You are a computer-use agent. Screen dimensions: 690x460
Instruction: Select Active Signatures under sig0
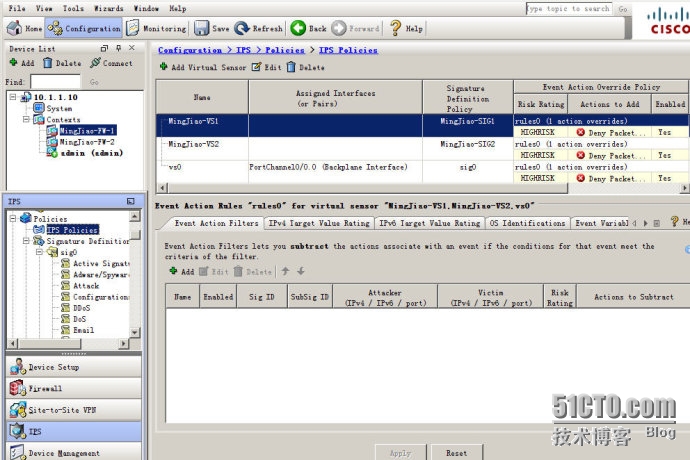tap(95, 263)
